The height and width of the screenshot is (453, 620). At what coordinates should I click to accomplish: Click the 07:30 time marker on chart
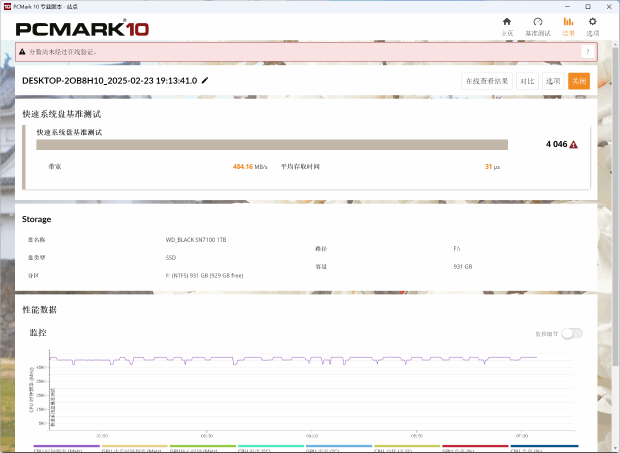click(522, 436)
